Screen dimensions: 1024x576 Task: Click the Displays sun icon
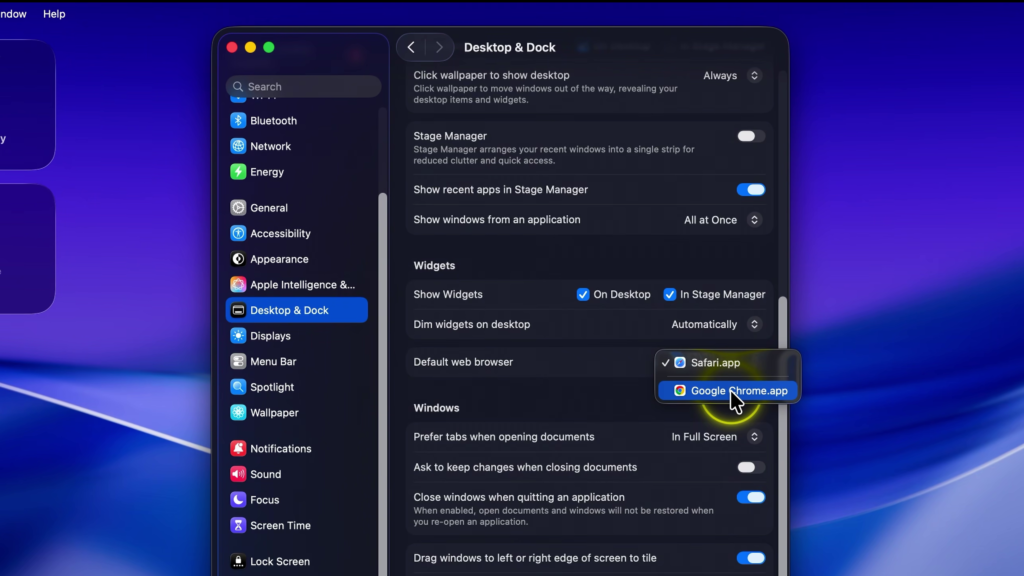[x=238, y=336]
